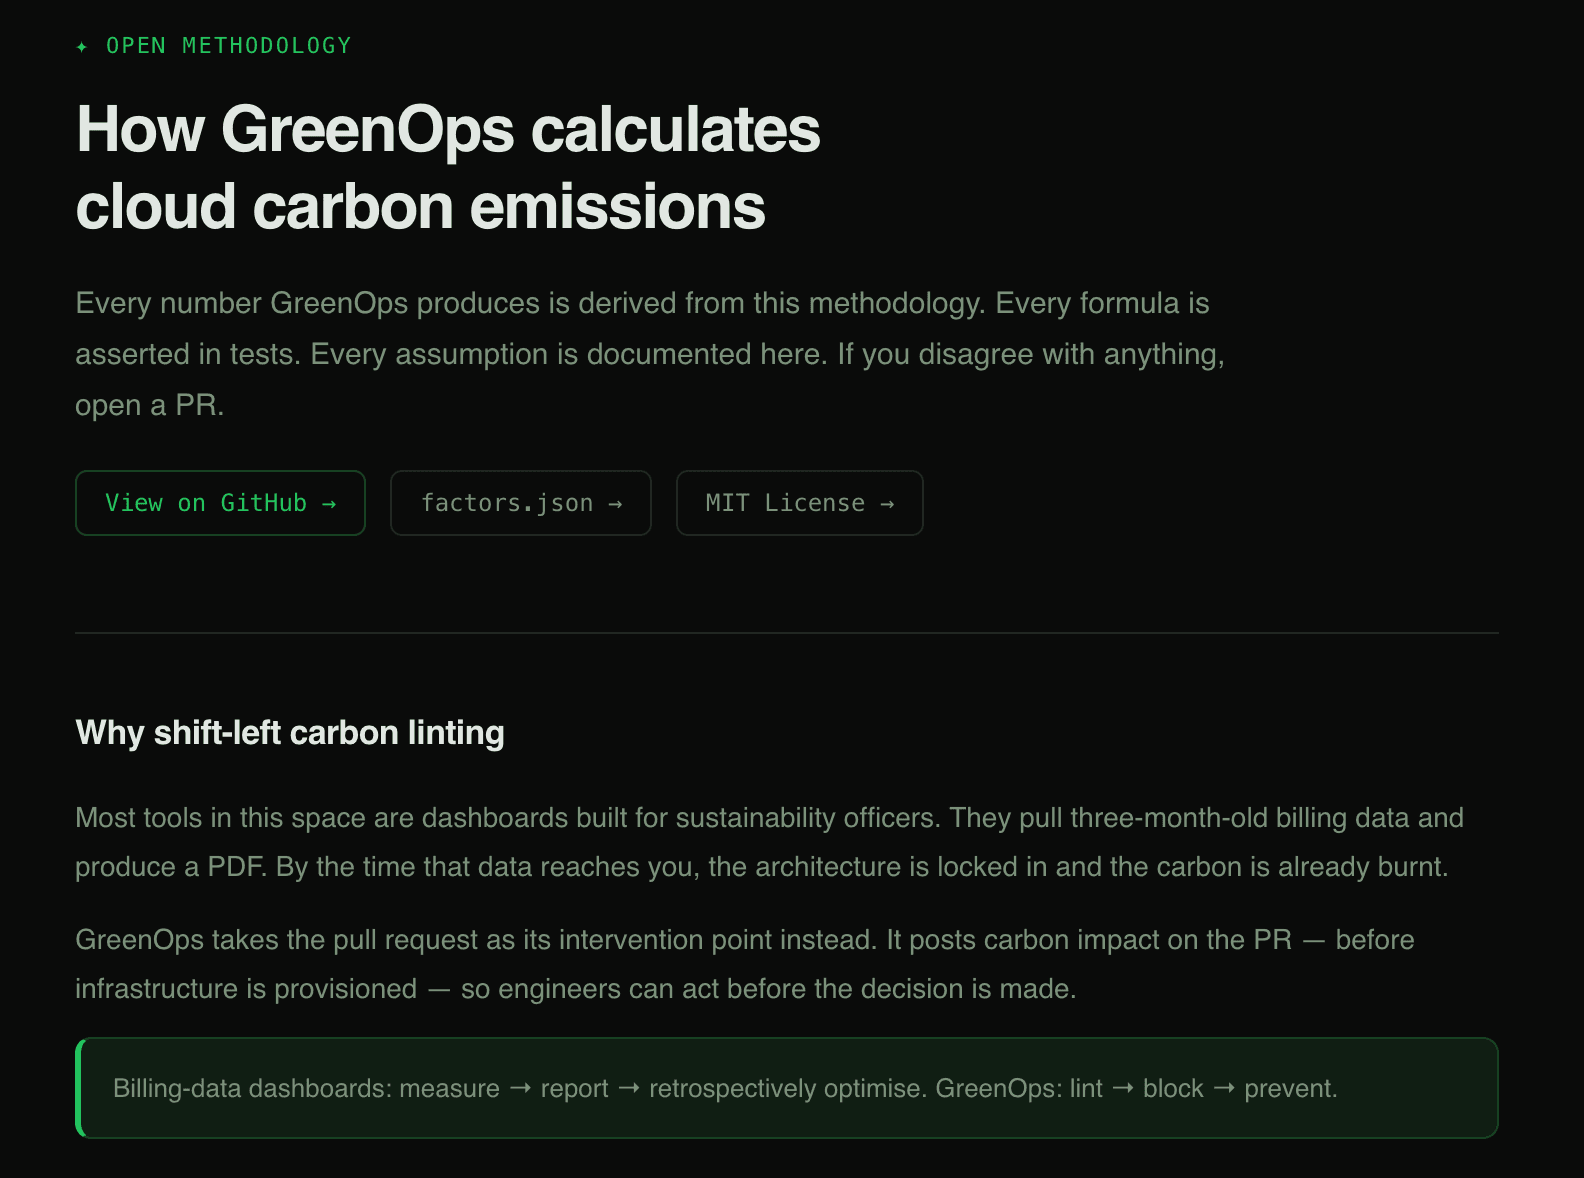The height and width of the screenshot is (1178, 1584).
Task: Click the Why shift-left carbon linting heading
Action: (290, 733)
